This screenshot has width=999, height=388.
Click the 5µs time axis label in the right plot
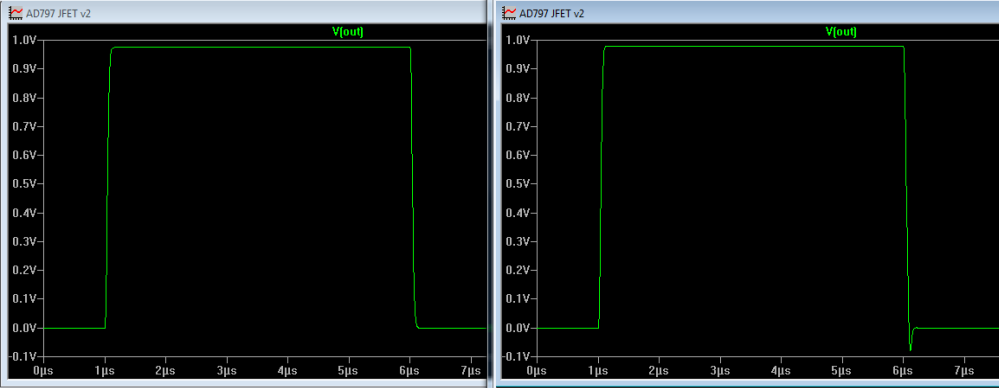(842, 371)
